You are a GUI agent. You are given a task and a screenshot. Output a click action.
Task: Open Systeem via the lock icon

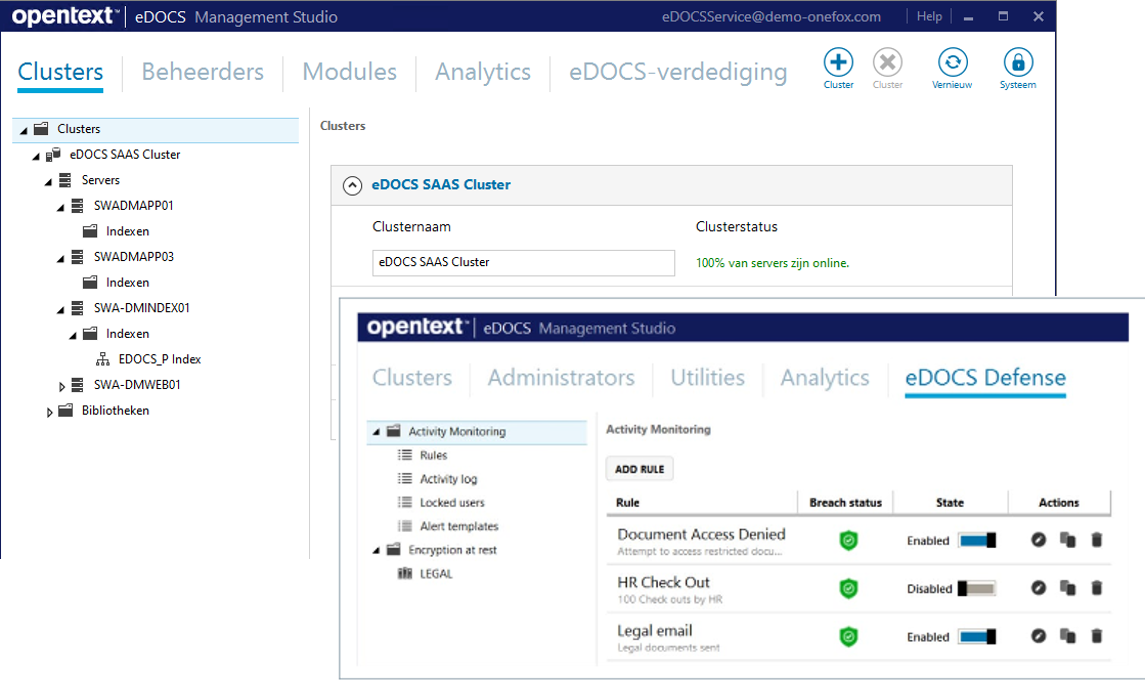tap(1017, 62)
